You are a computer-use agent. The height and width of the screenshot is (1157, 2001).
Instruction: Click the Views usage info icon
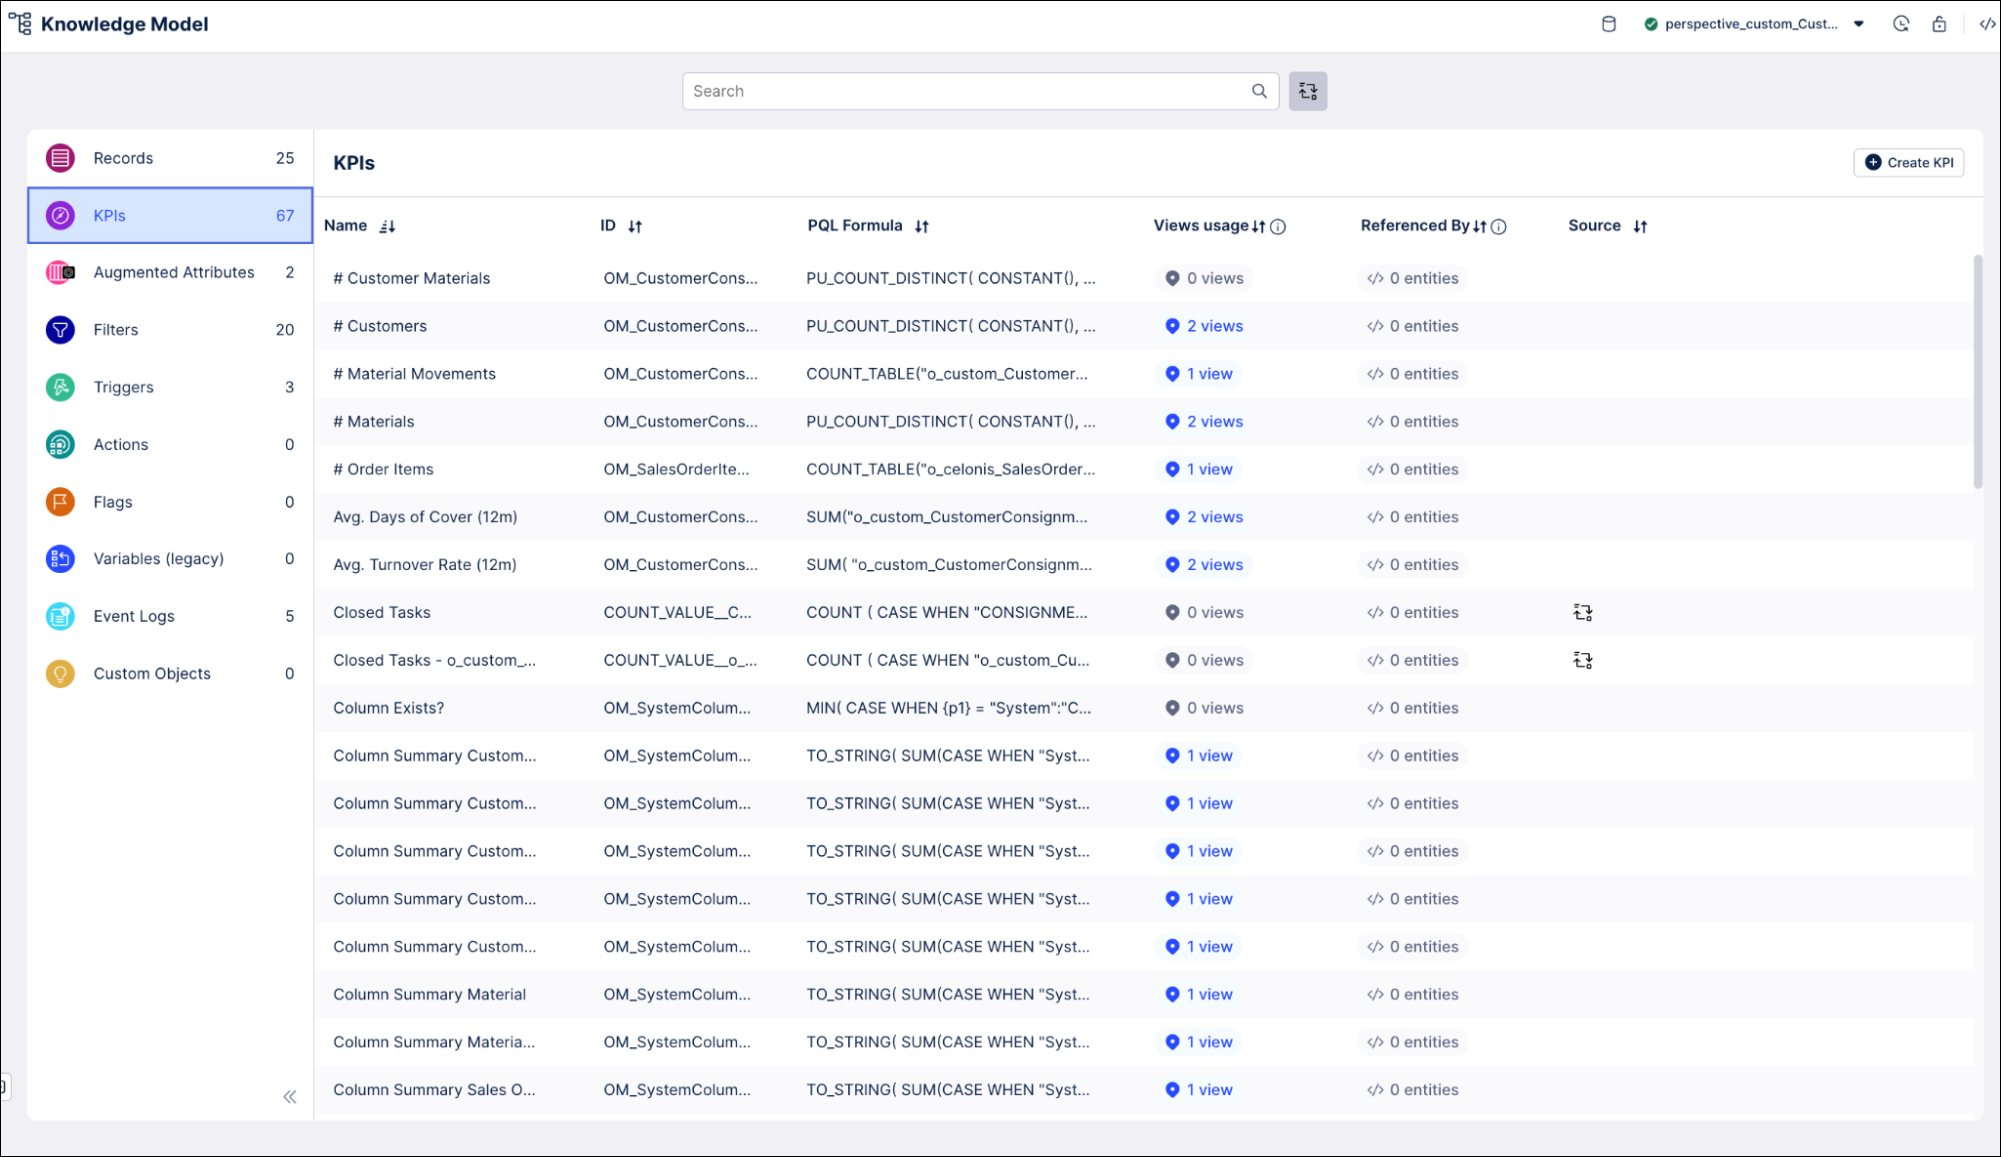[x=1278, y=227]
